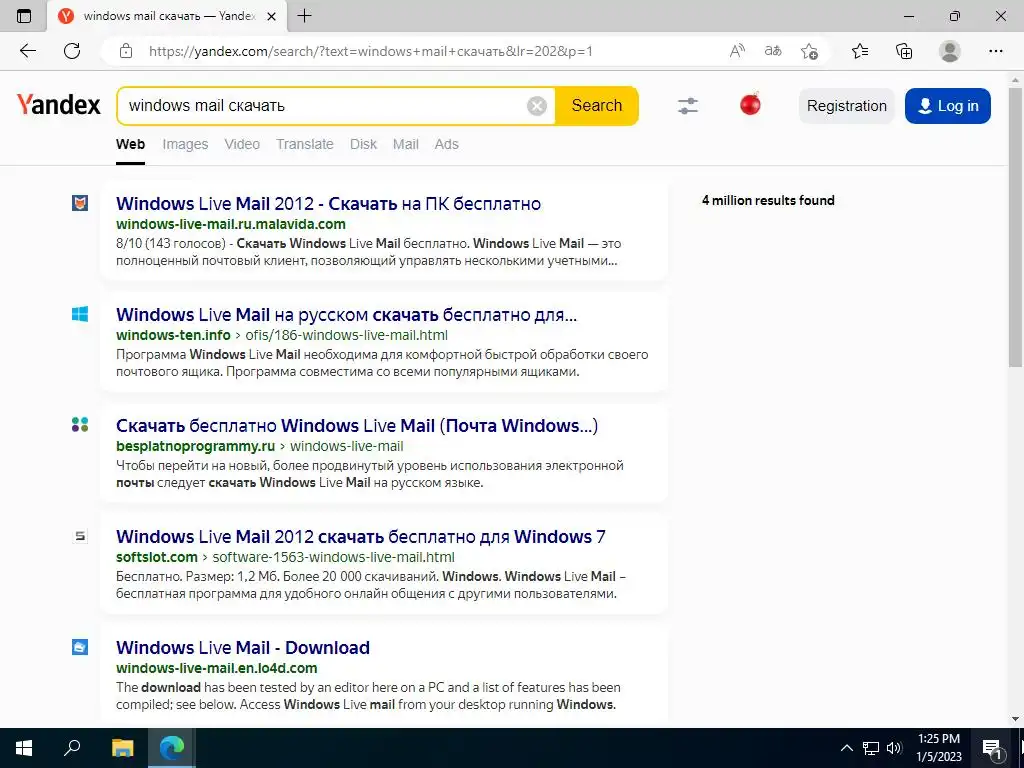Open Windows Live Mail 2012 malavida result
Viewport: 1024px width, 768px height.
coord(328,204)
